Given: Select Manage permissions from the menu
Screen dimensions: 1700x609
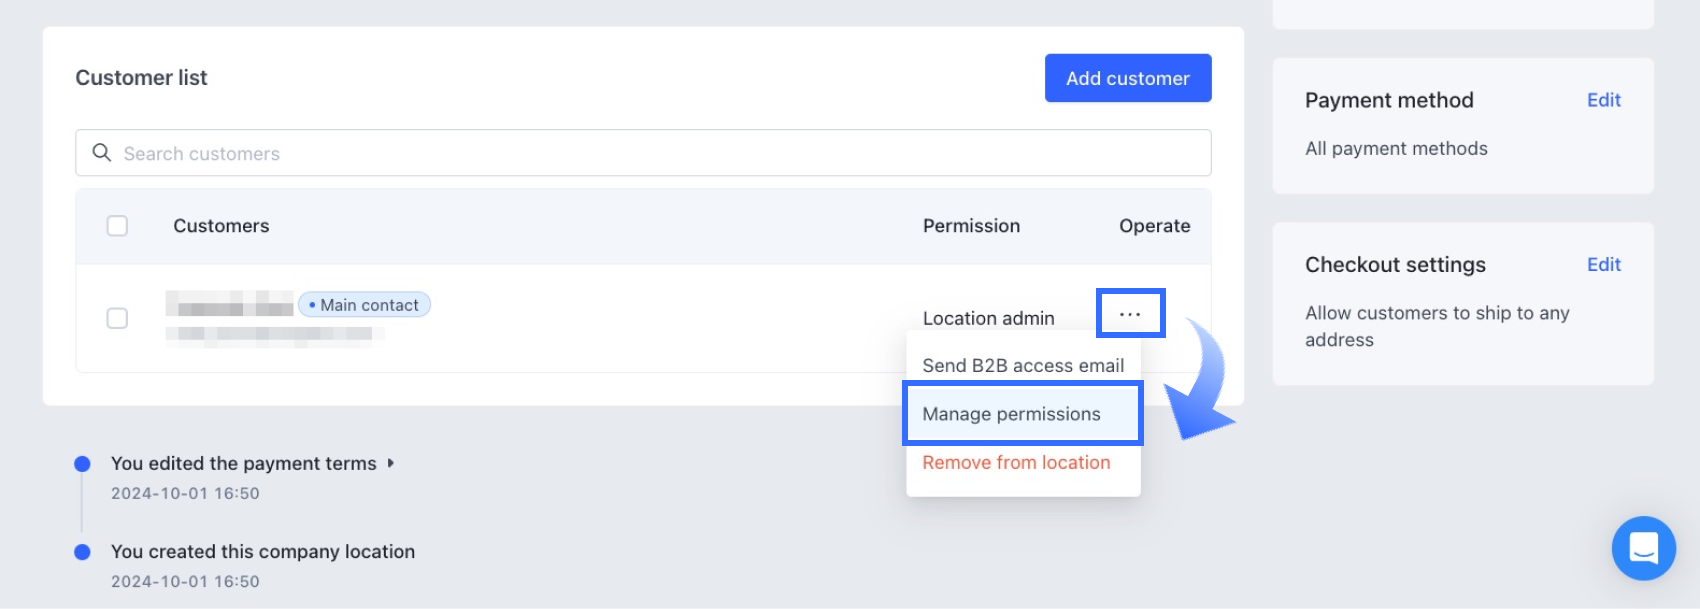Looking at the screenshot, I should pos(1011,414).
